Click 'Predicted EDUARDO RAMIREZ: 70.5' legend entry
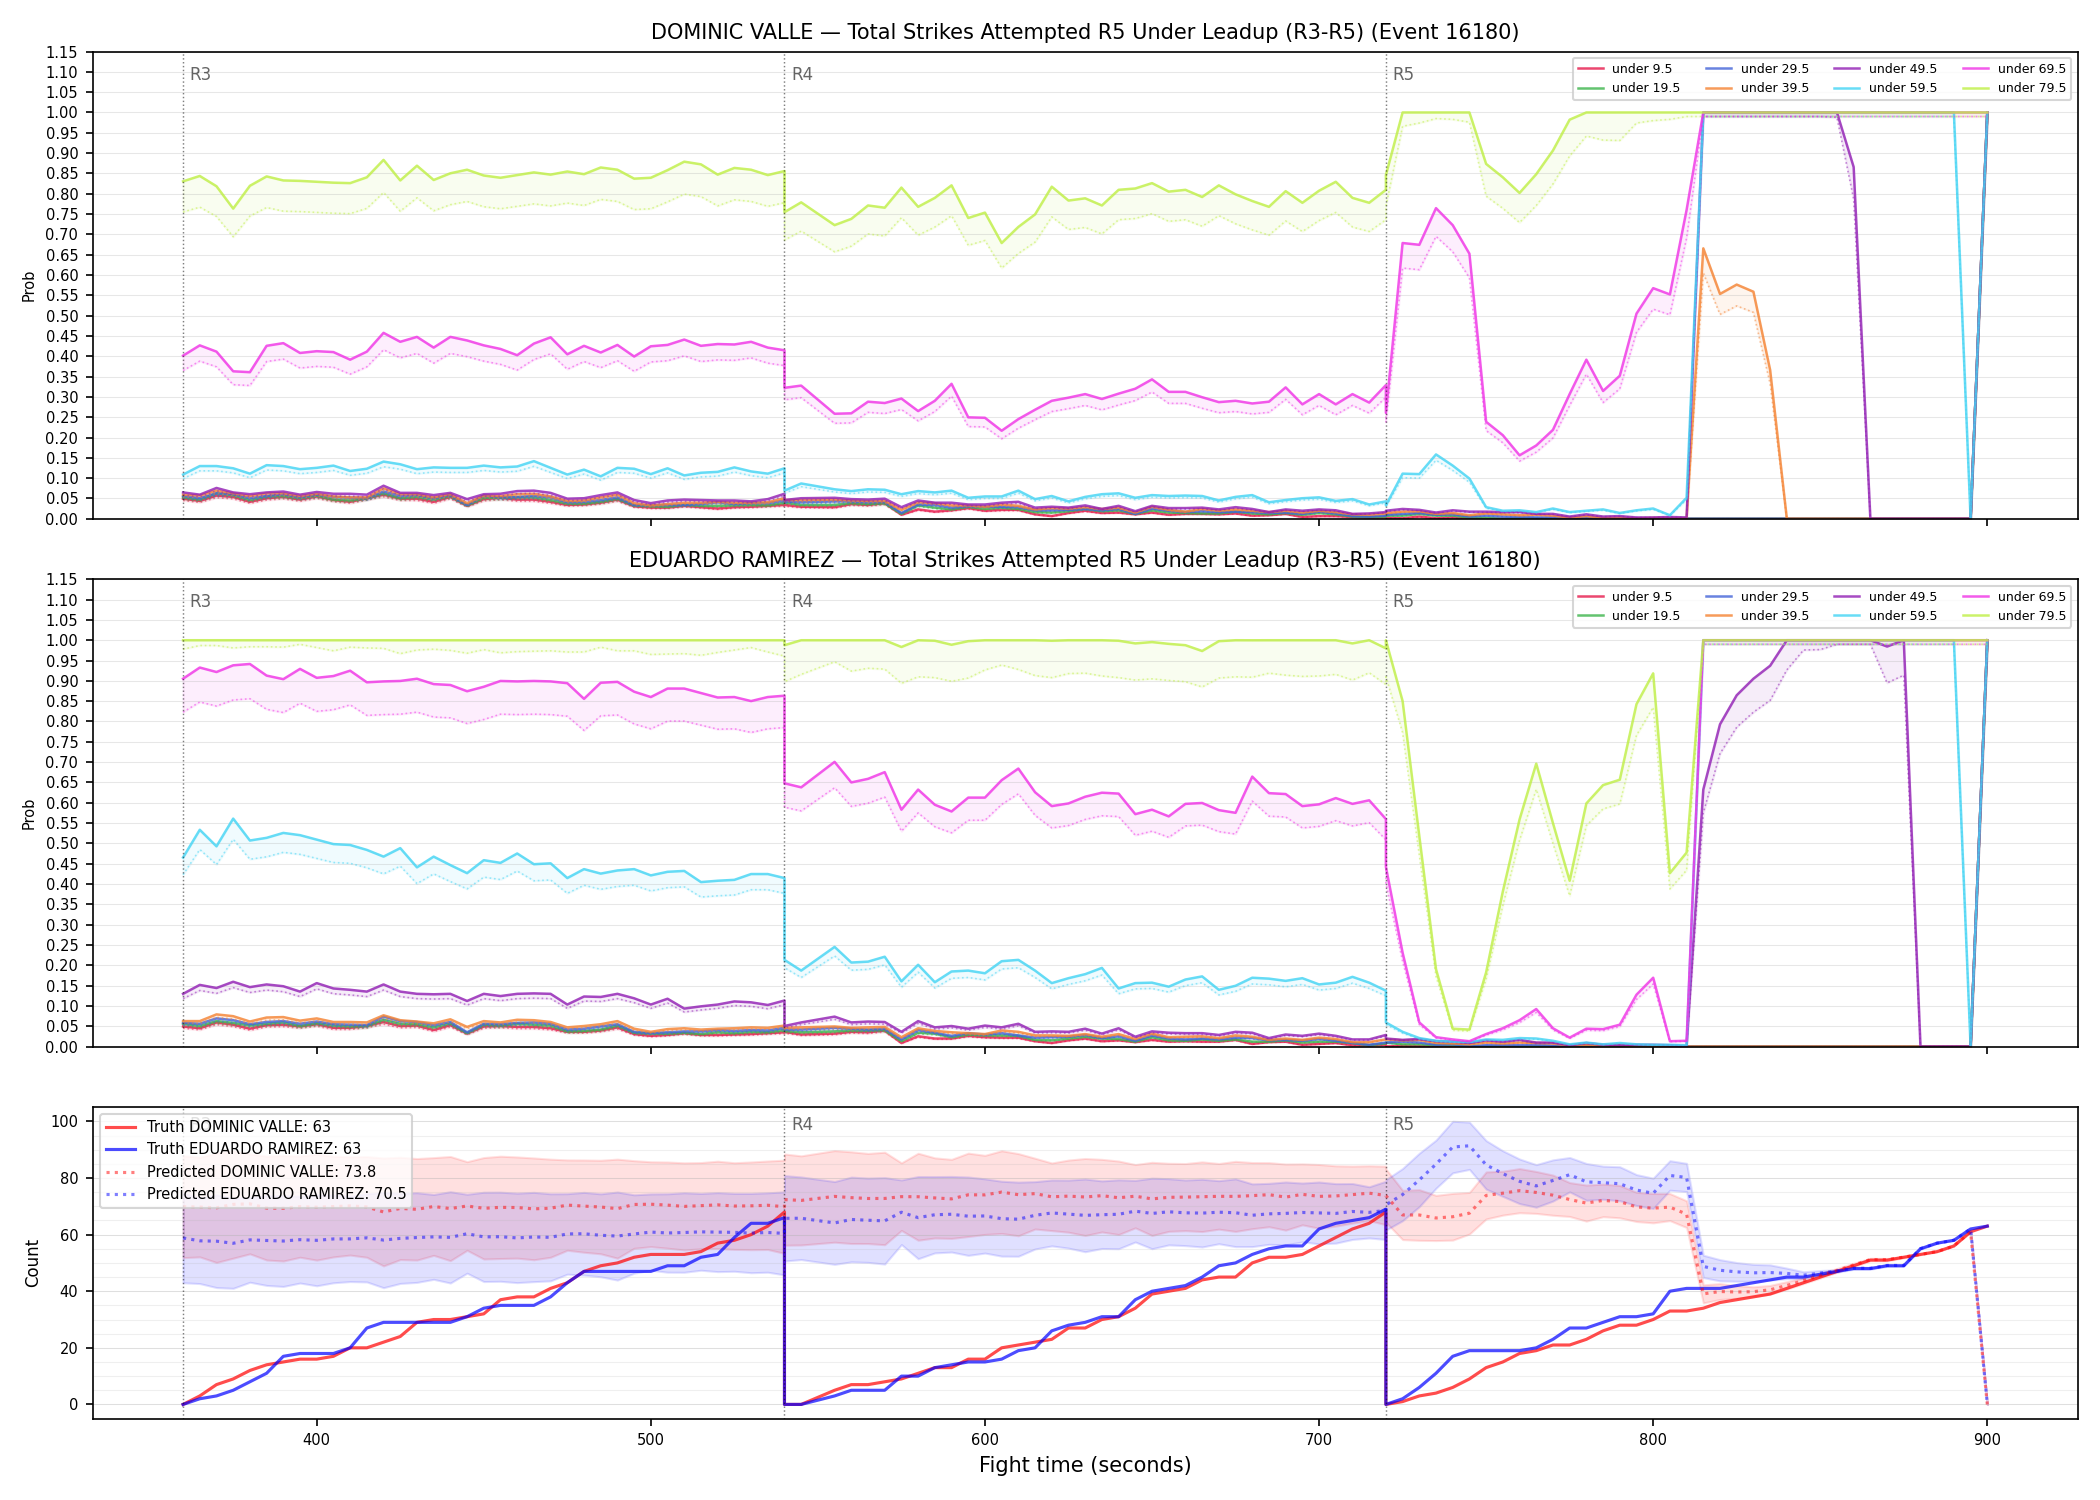2100x1500 pixels. [x=255, y=1194]
